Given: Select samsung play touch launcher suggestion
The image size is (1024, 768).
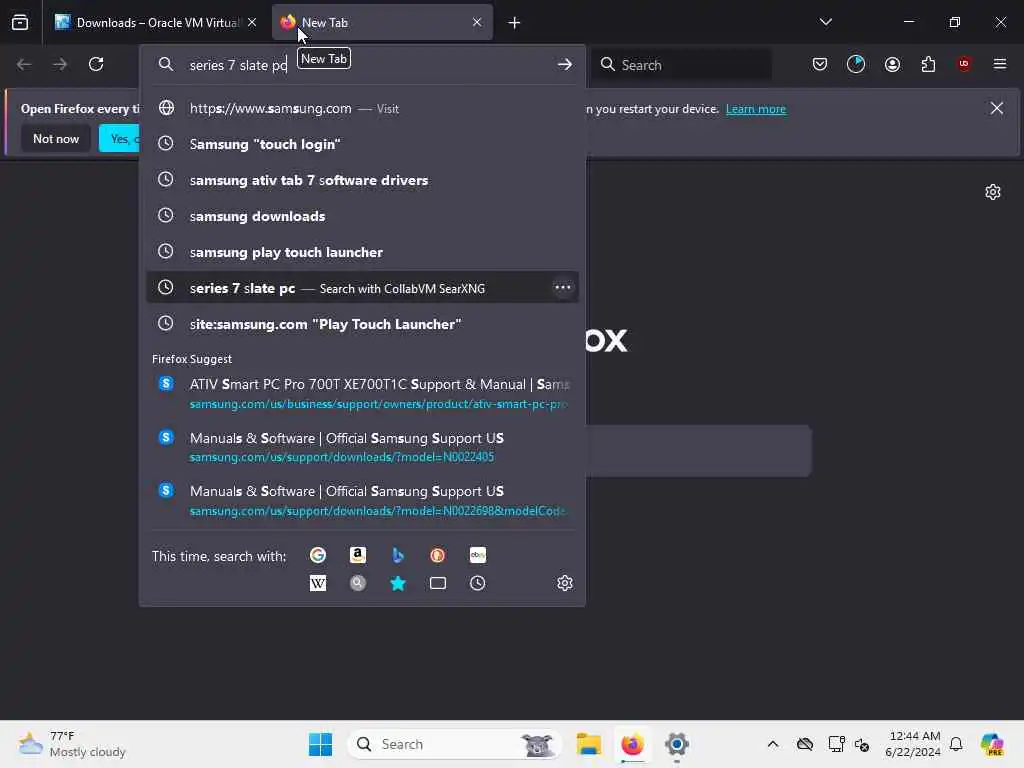Looking at the screenshot, I should [362, 251].
